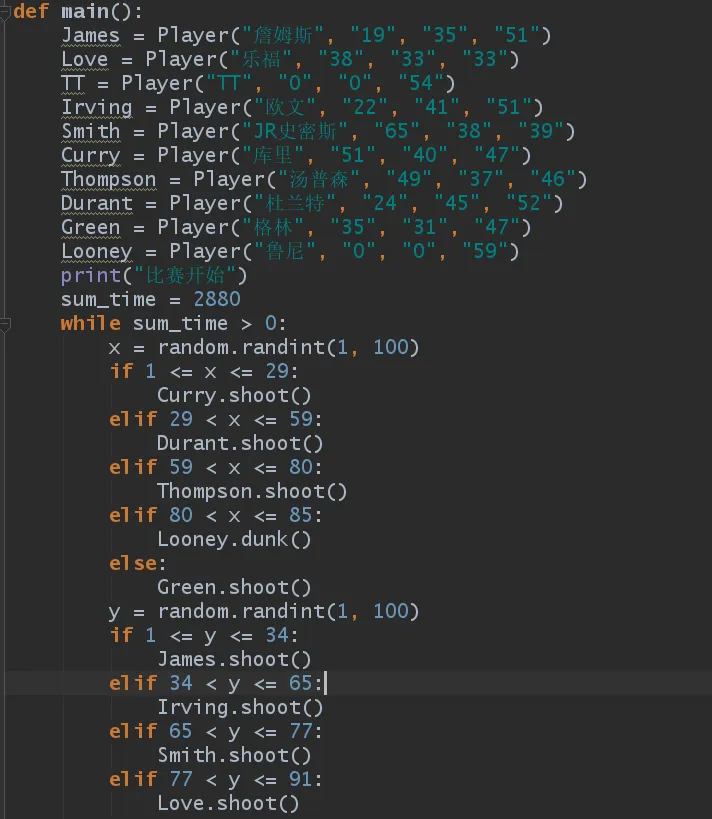Click the Looney = Player("鲁尼"...) line
The height and width of the screenshot is (819, 712).
pos(290,252)
